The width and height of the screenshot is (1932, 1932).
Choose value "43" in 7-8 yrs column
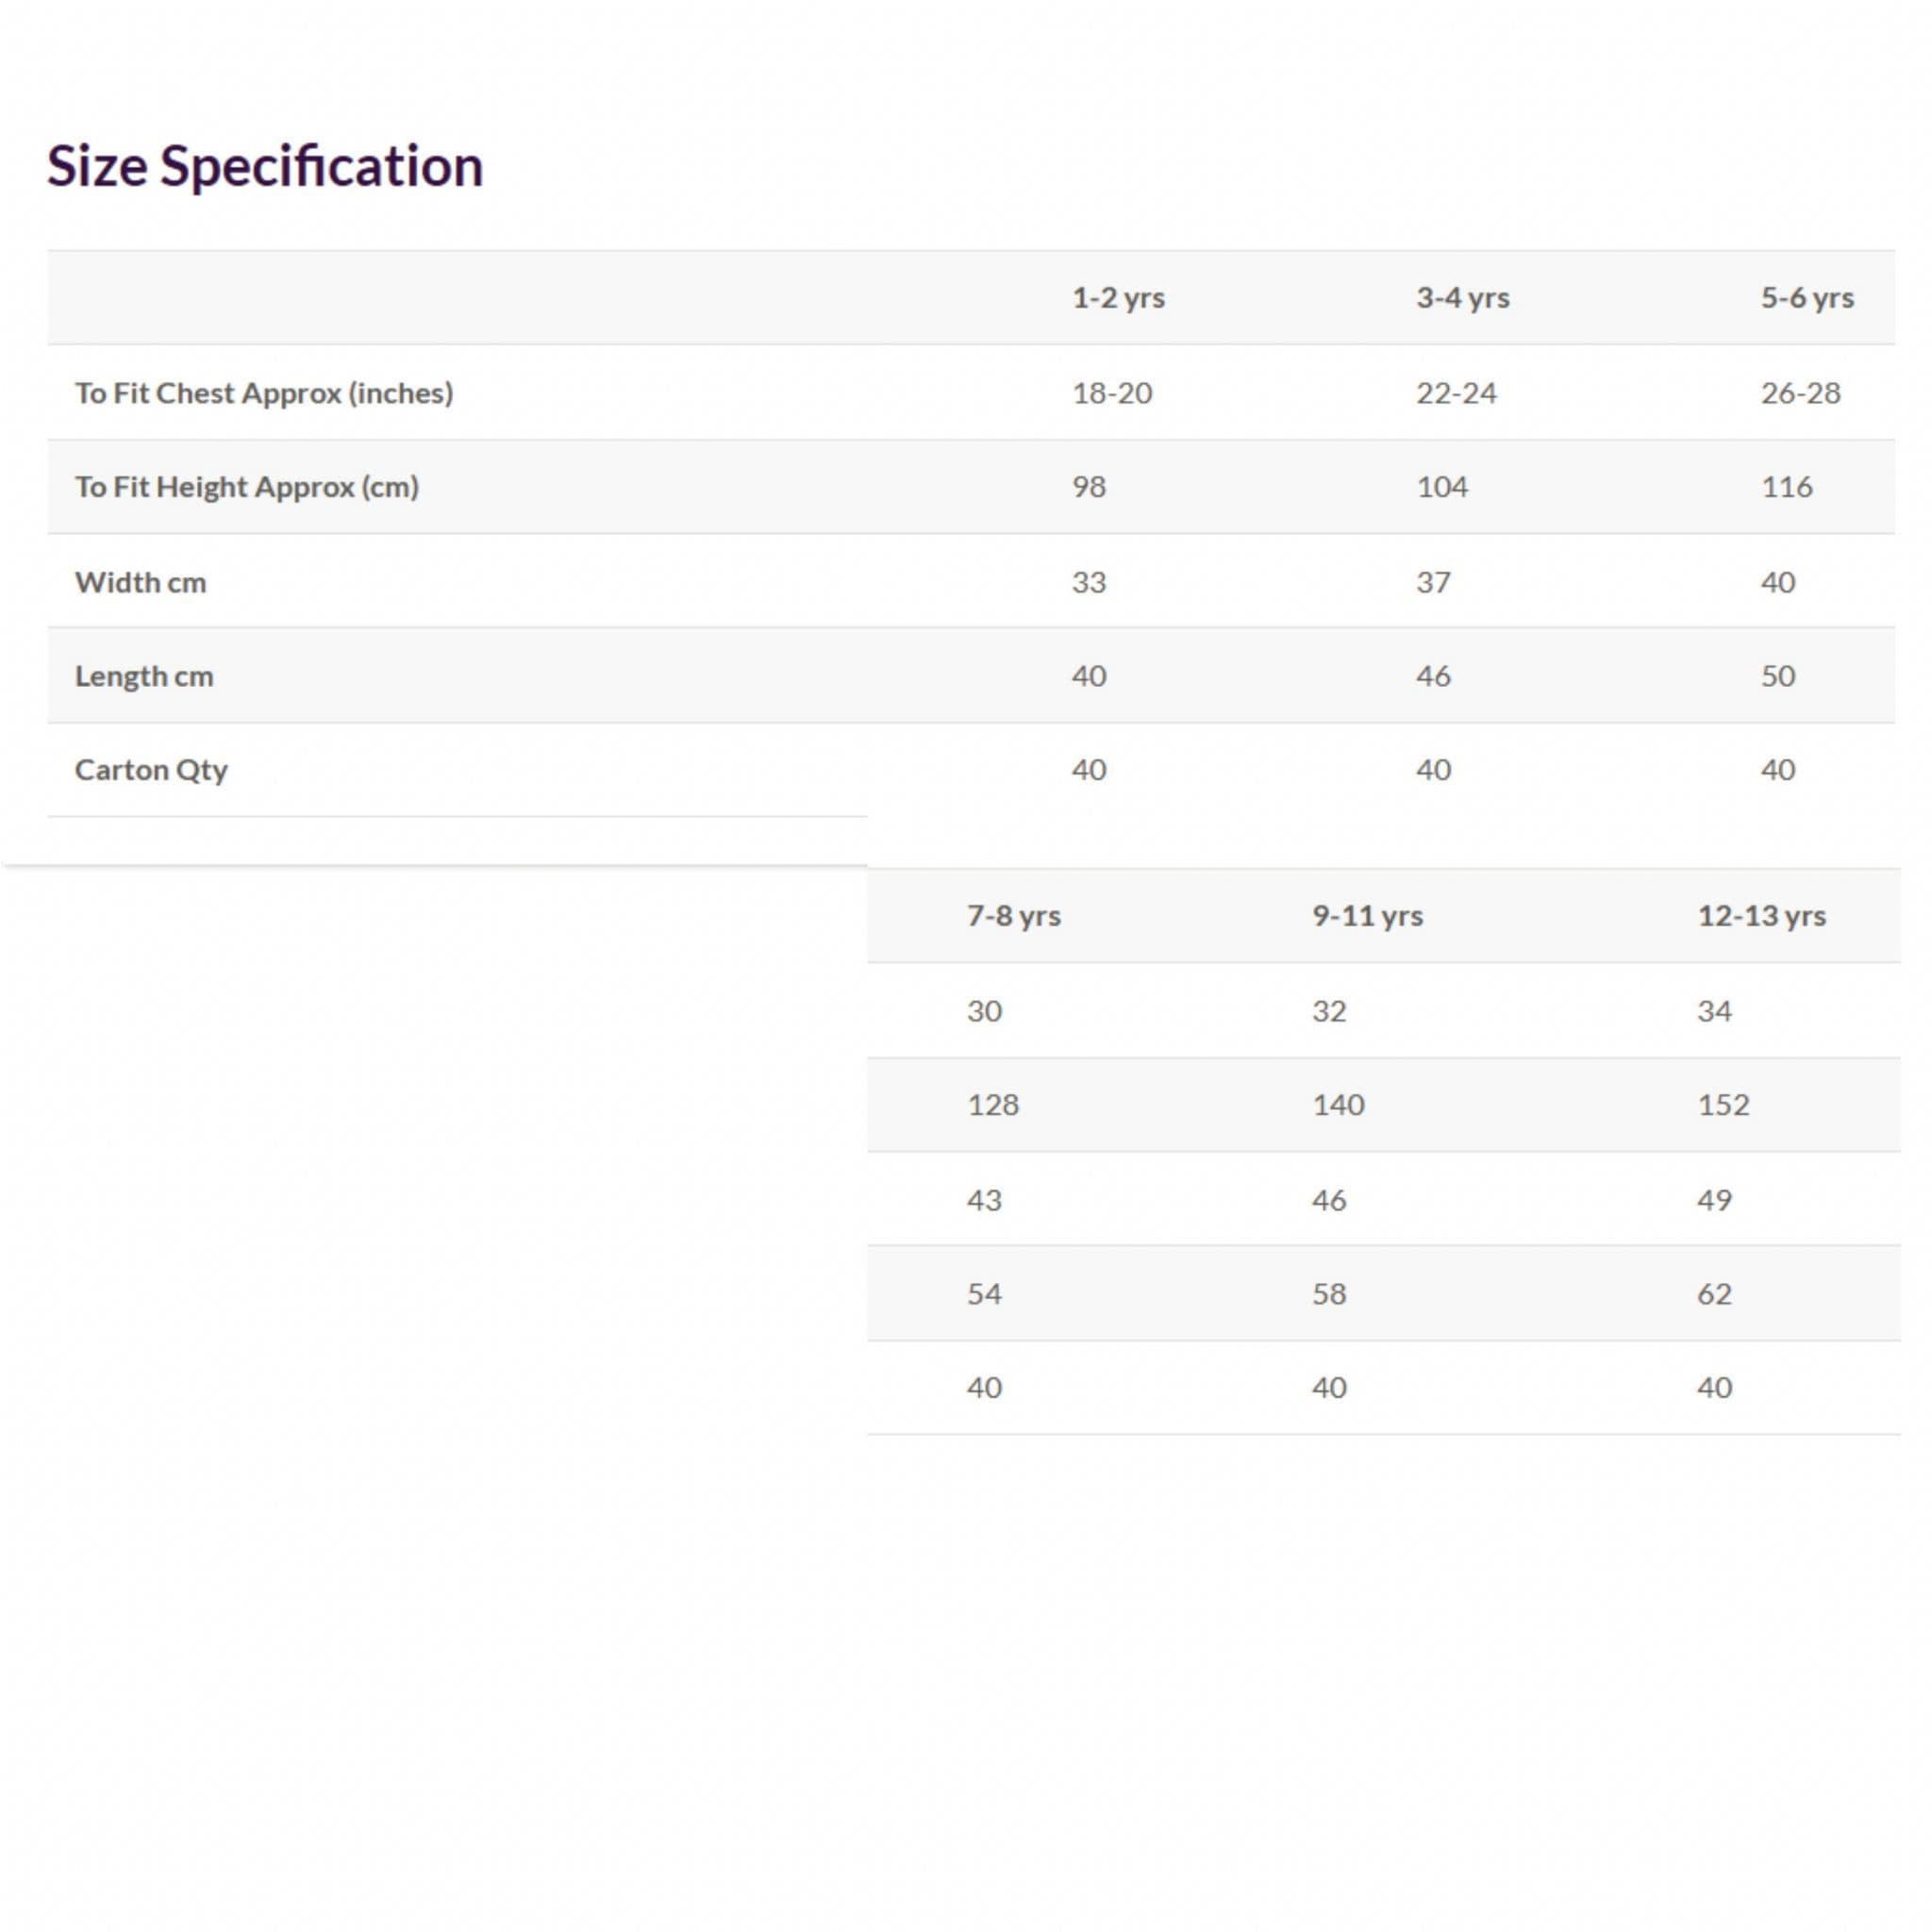984,1200
